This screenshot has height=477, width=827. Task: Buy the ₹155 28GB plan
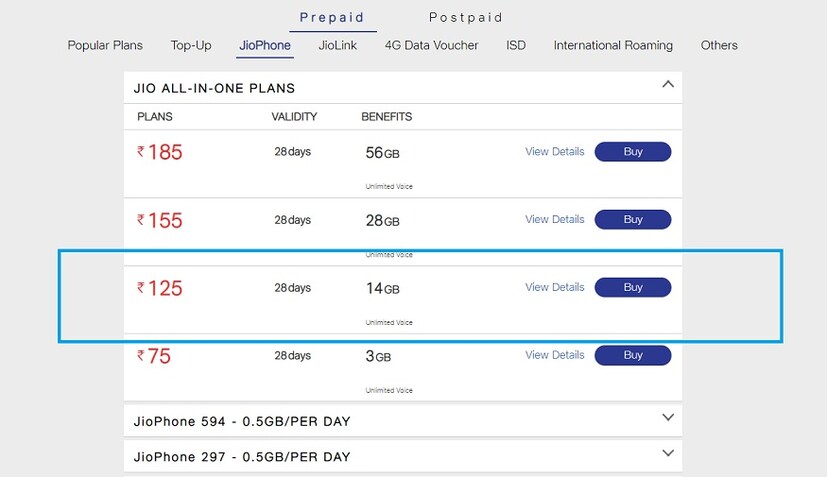(633, 219)
